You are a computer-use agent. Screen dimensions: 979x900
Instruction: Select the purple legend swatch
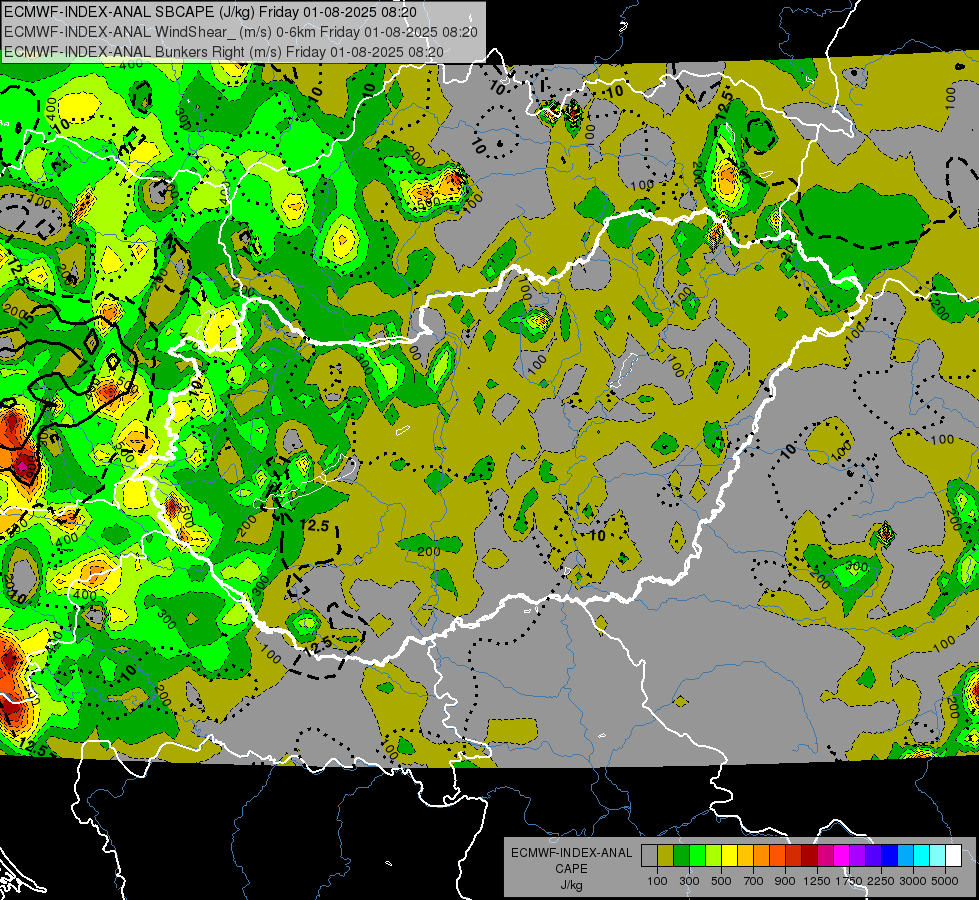tap(857, 855)
